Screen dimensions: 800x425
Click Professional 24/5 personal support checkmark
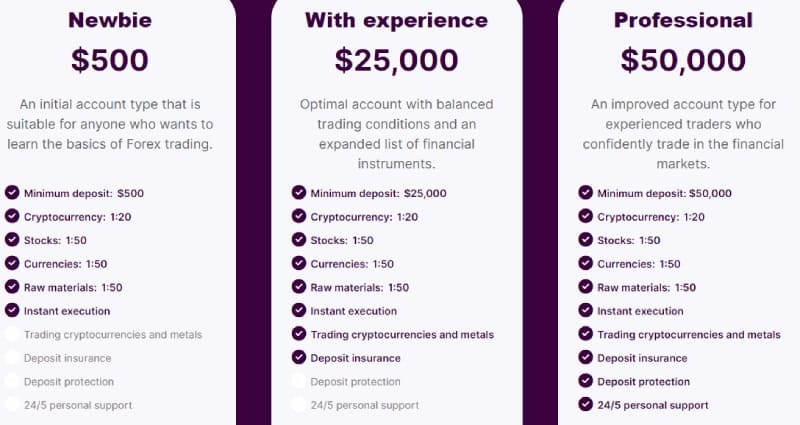coord(586,404)
